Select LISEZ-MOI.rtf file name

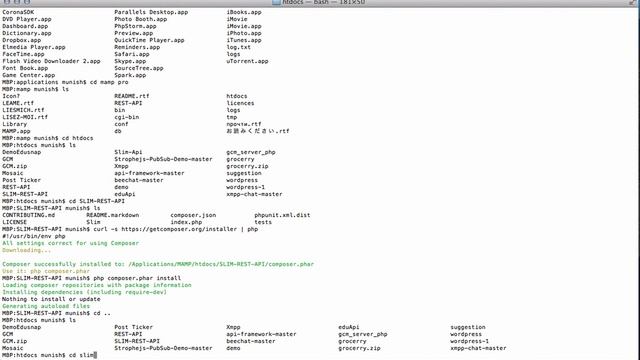coord(25,117)
